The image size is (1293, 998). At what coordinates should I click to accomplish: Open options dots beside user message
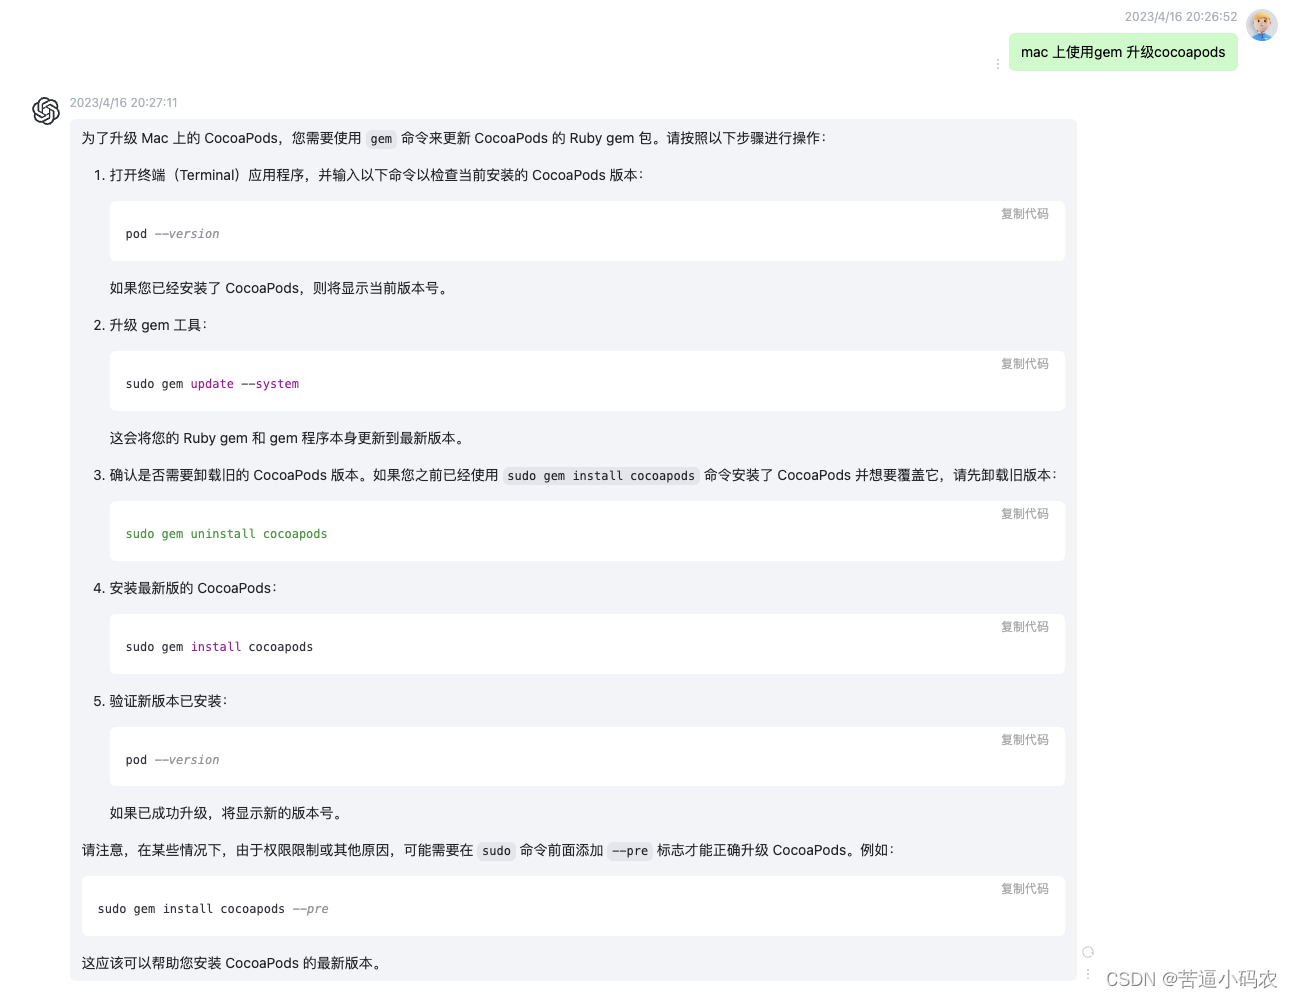tap(997, 64)
